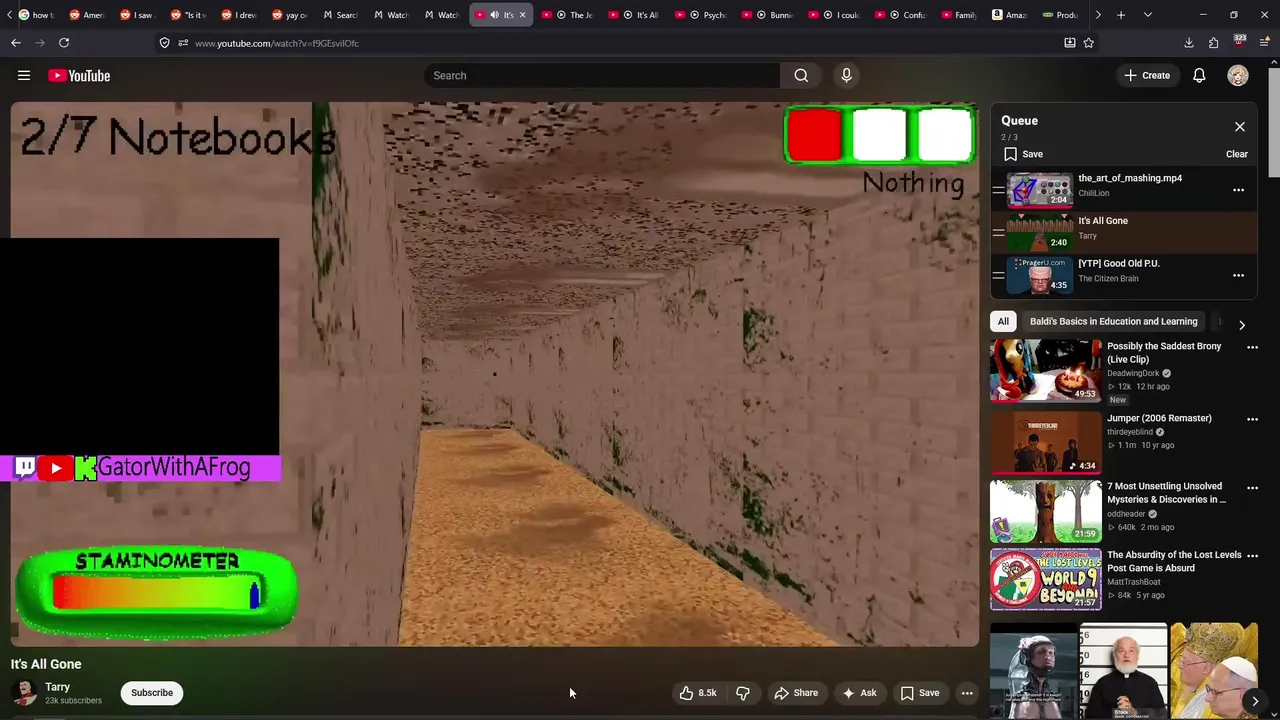Grab reorder handle for It's All Gone
The width and height of the screenshot is (1280, 720).
[998, 232]
